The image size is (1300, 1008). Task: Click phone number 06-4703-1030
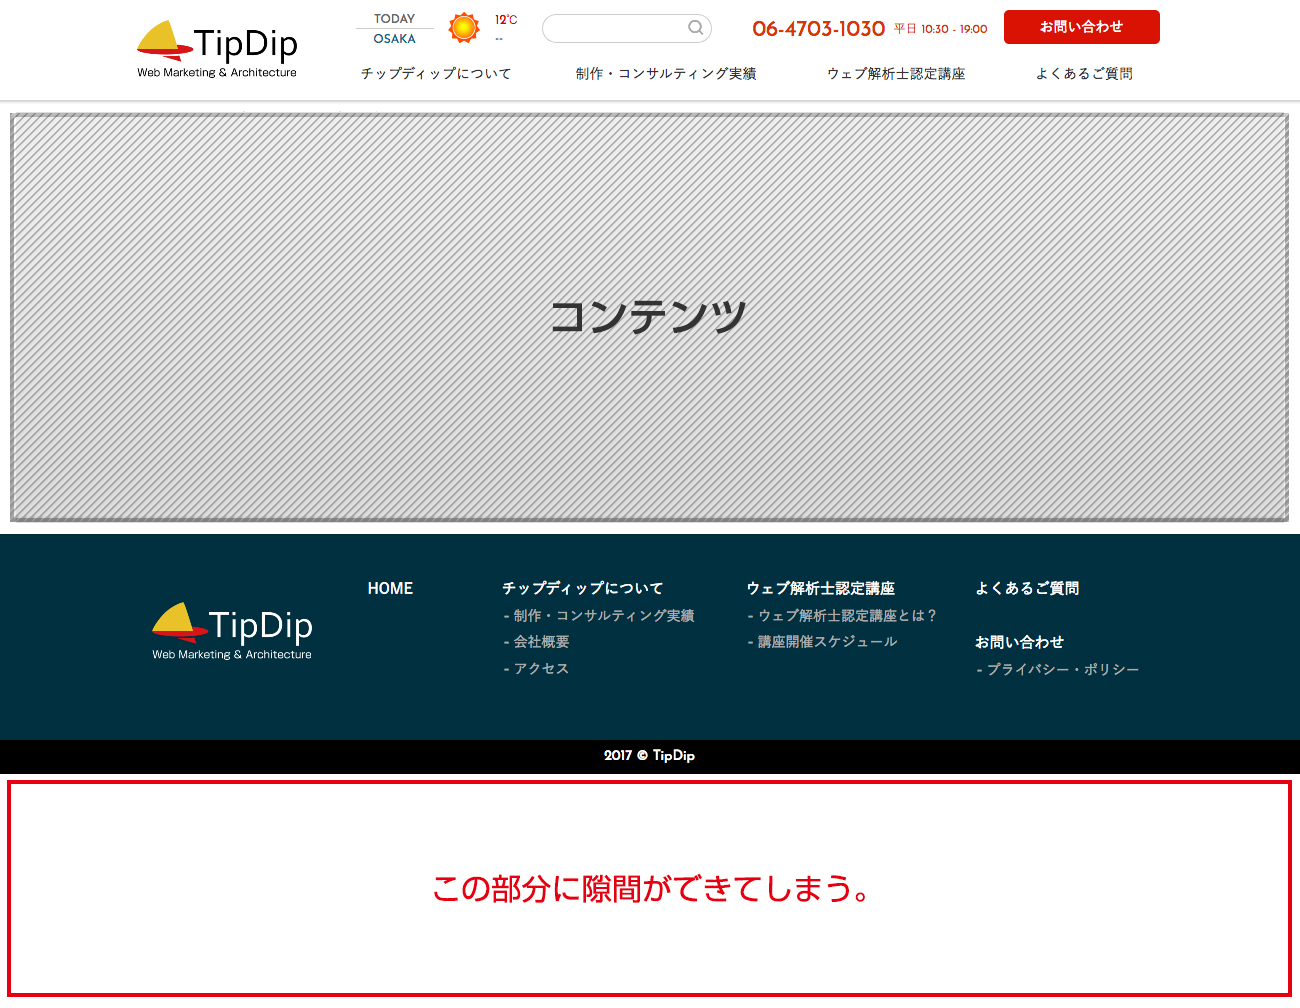pyautogui.click(x=818, y=29)
